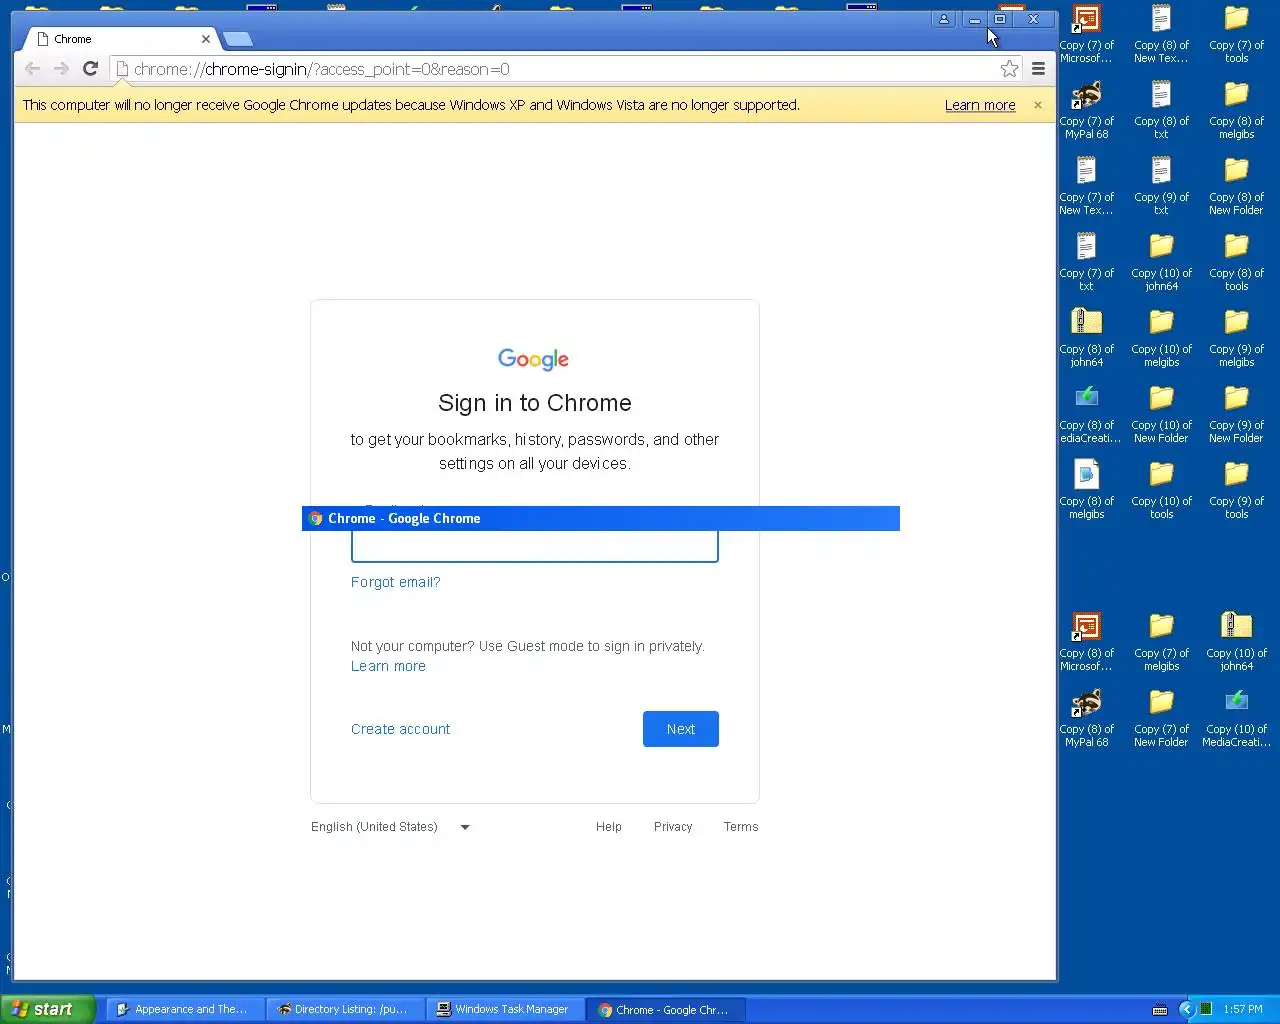Select Copy (9) of txt file icon

[1161, 187]
